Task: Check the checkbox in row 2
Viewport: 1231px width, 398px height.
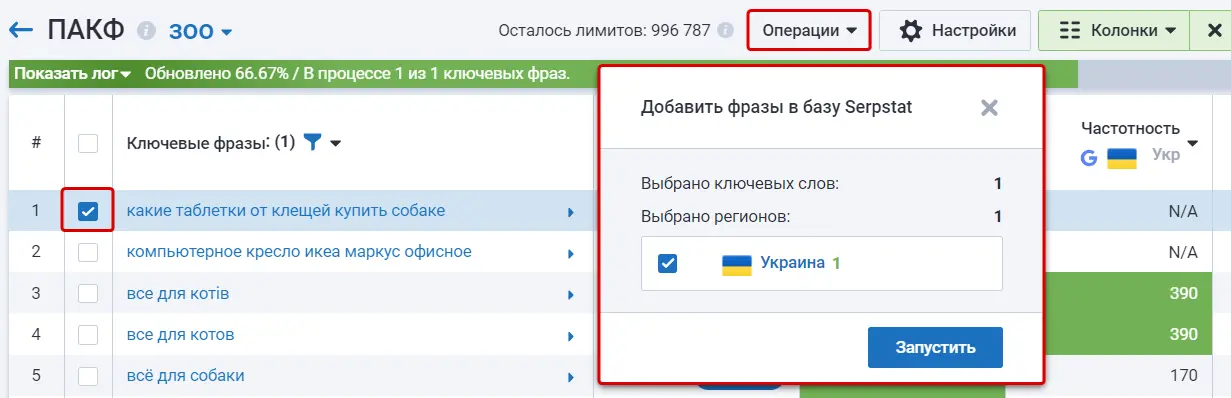Action: tap(88, 252)
